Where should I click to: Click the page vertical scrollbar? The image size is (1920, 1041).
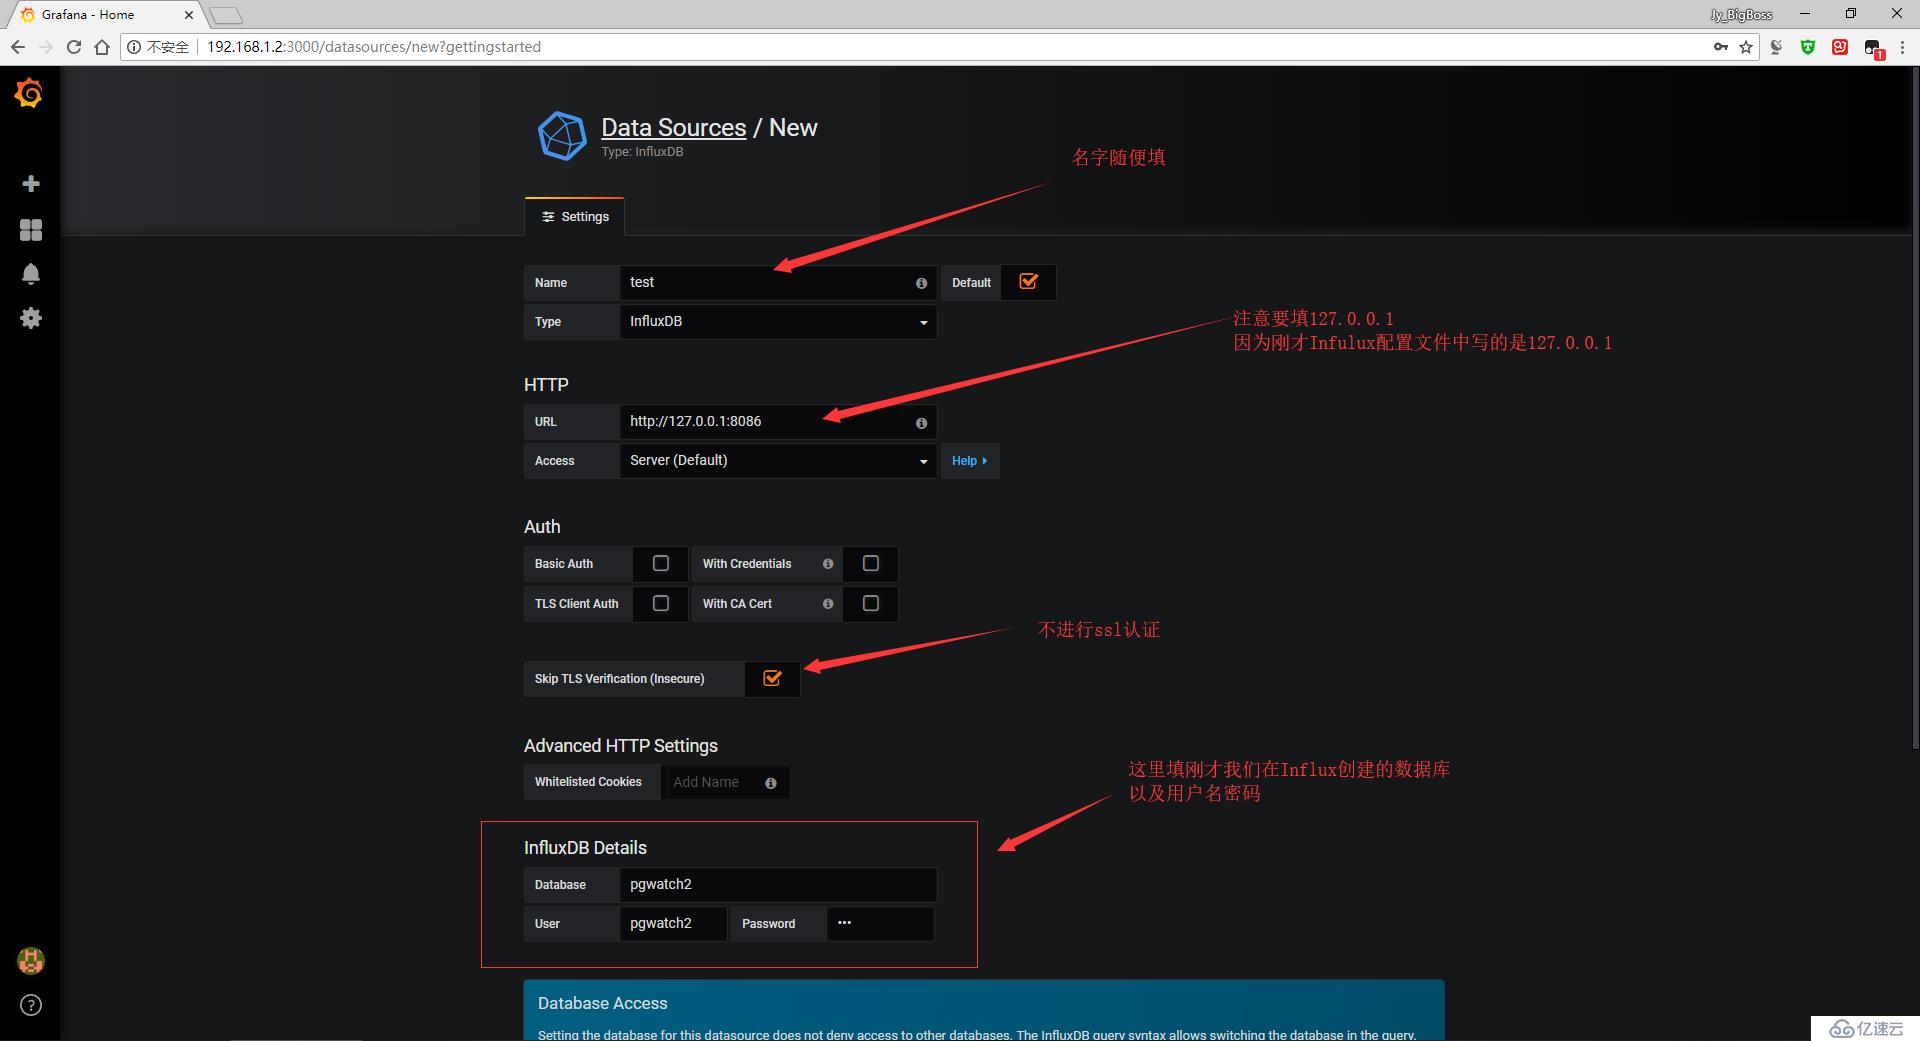pos(1915,410)
